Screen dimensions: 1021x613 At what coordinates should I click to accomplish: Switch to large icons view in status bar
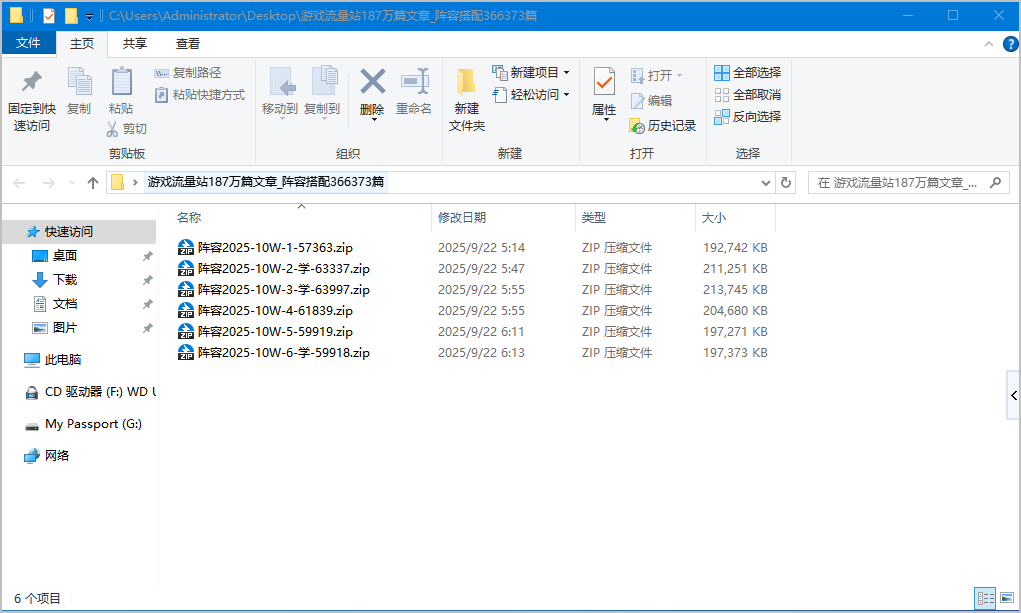pos(1007,598)
